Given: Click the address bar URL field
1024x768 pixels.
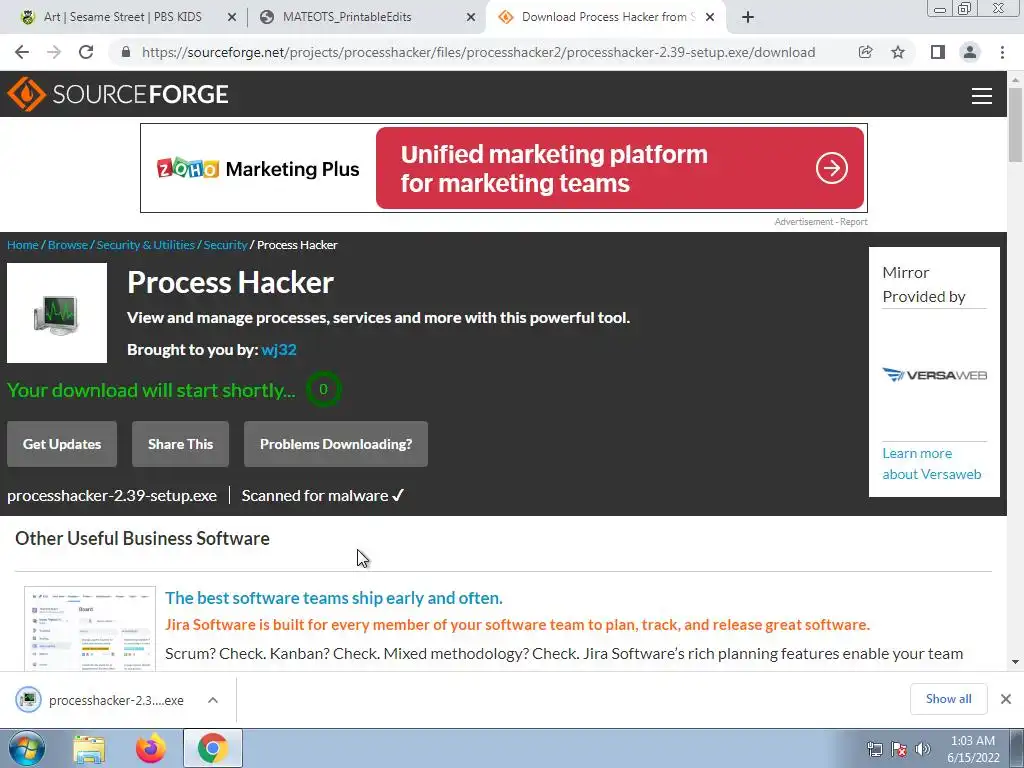Looking at the screenshot, I should point(478,52).
